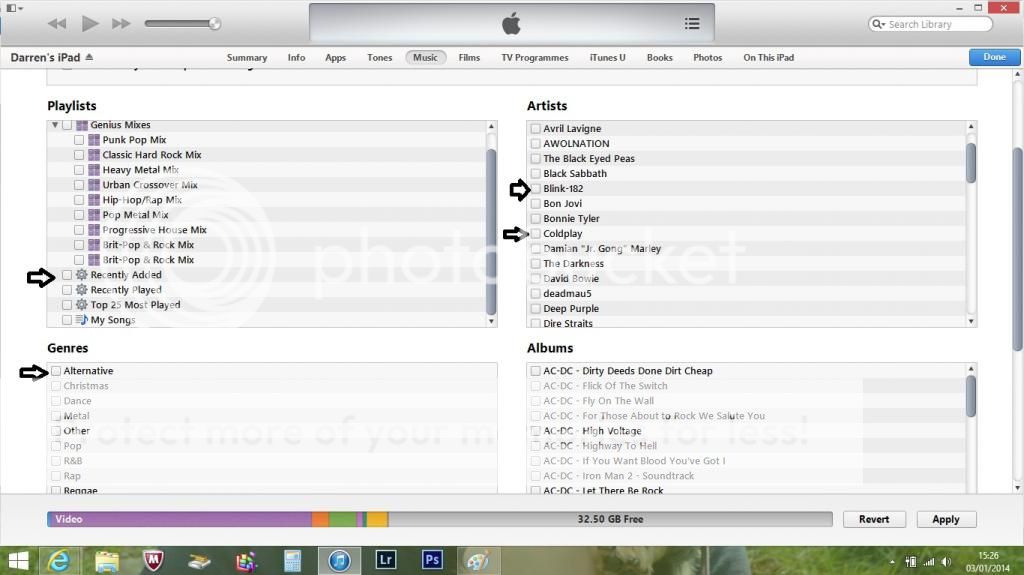Viewport: 1024px width, 575px height.
Task: Click the My Songs playlist icon
Action: pyautogui.click(x=82, y=320)
